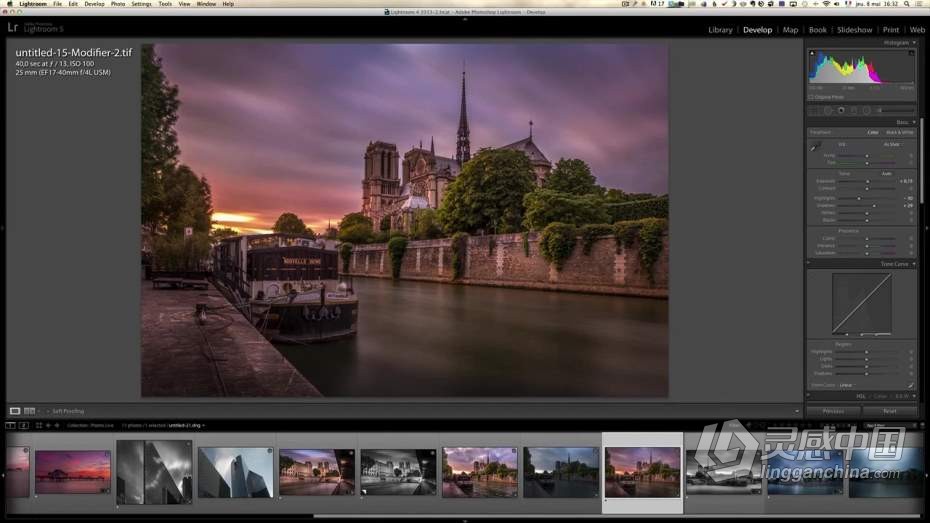Open White Balance As Shot dropdown
The image size is (930, 523).
pyautogui.click(x=893, y=144)
